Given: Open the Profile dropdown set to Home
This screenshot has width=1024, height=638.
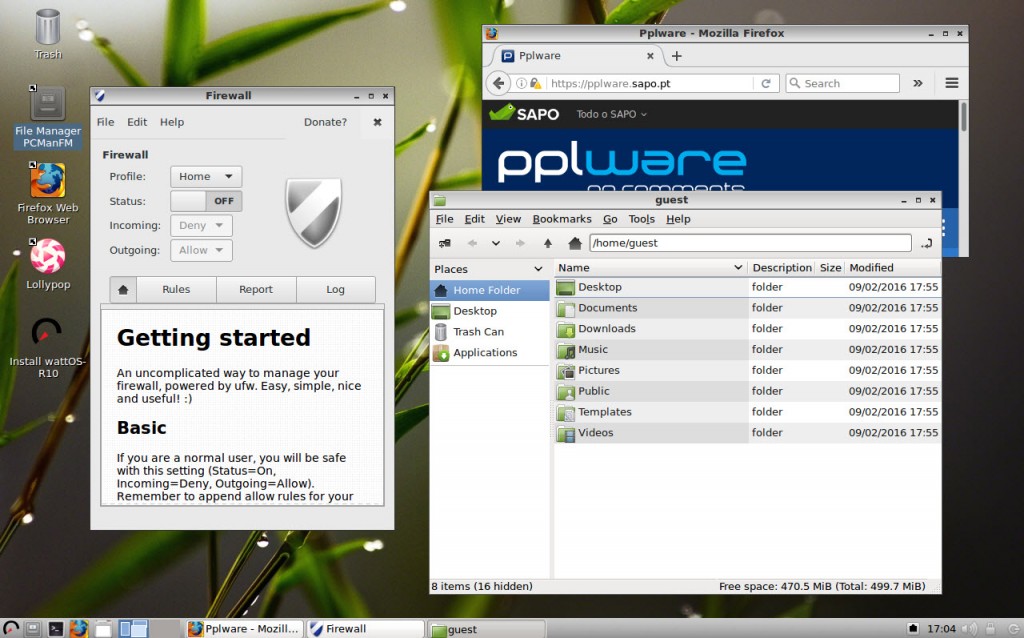Looking at the screenshot, I should point(206,176).
